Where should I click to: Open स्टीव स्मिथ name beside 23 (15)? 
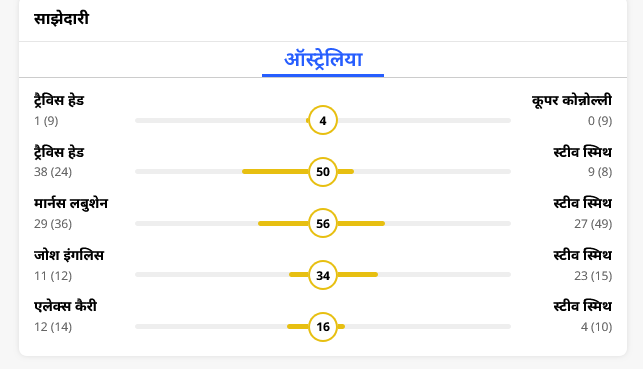pyautogui.click(x=582, y=255)
